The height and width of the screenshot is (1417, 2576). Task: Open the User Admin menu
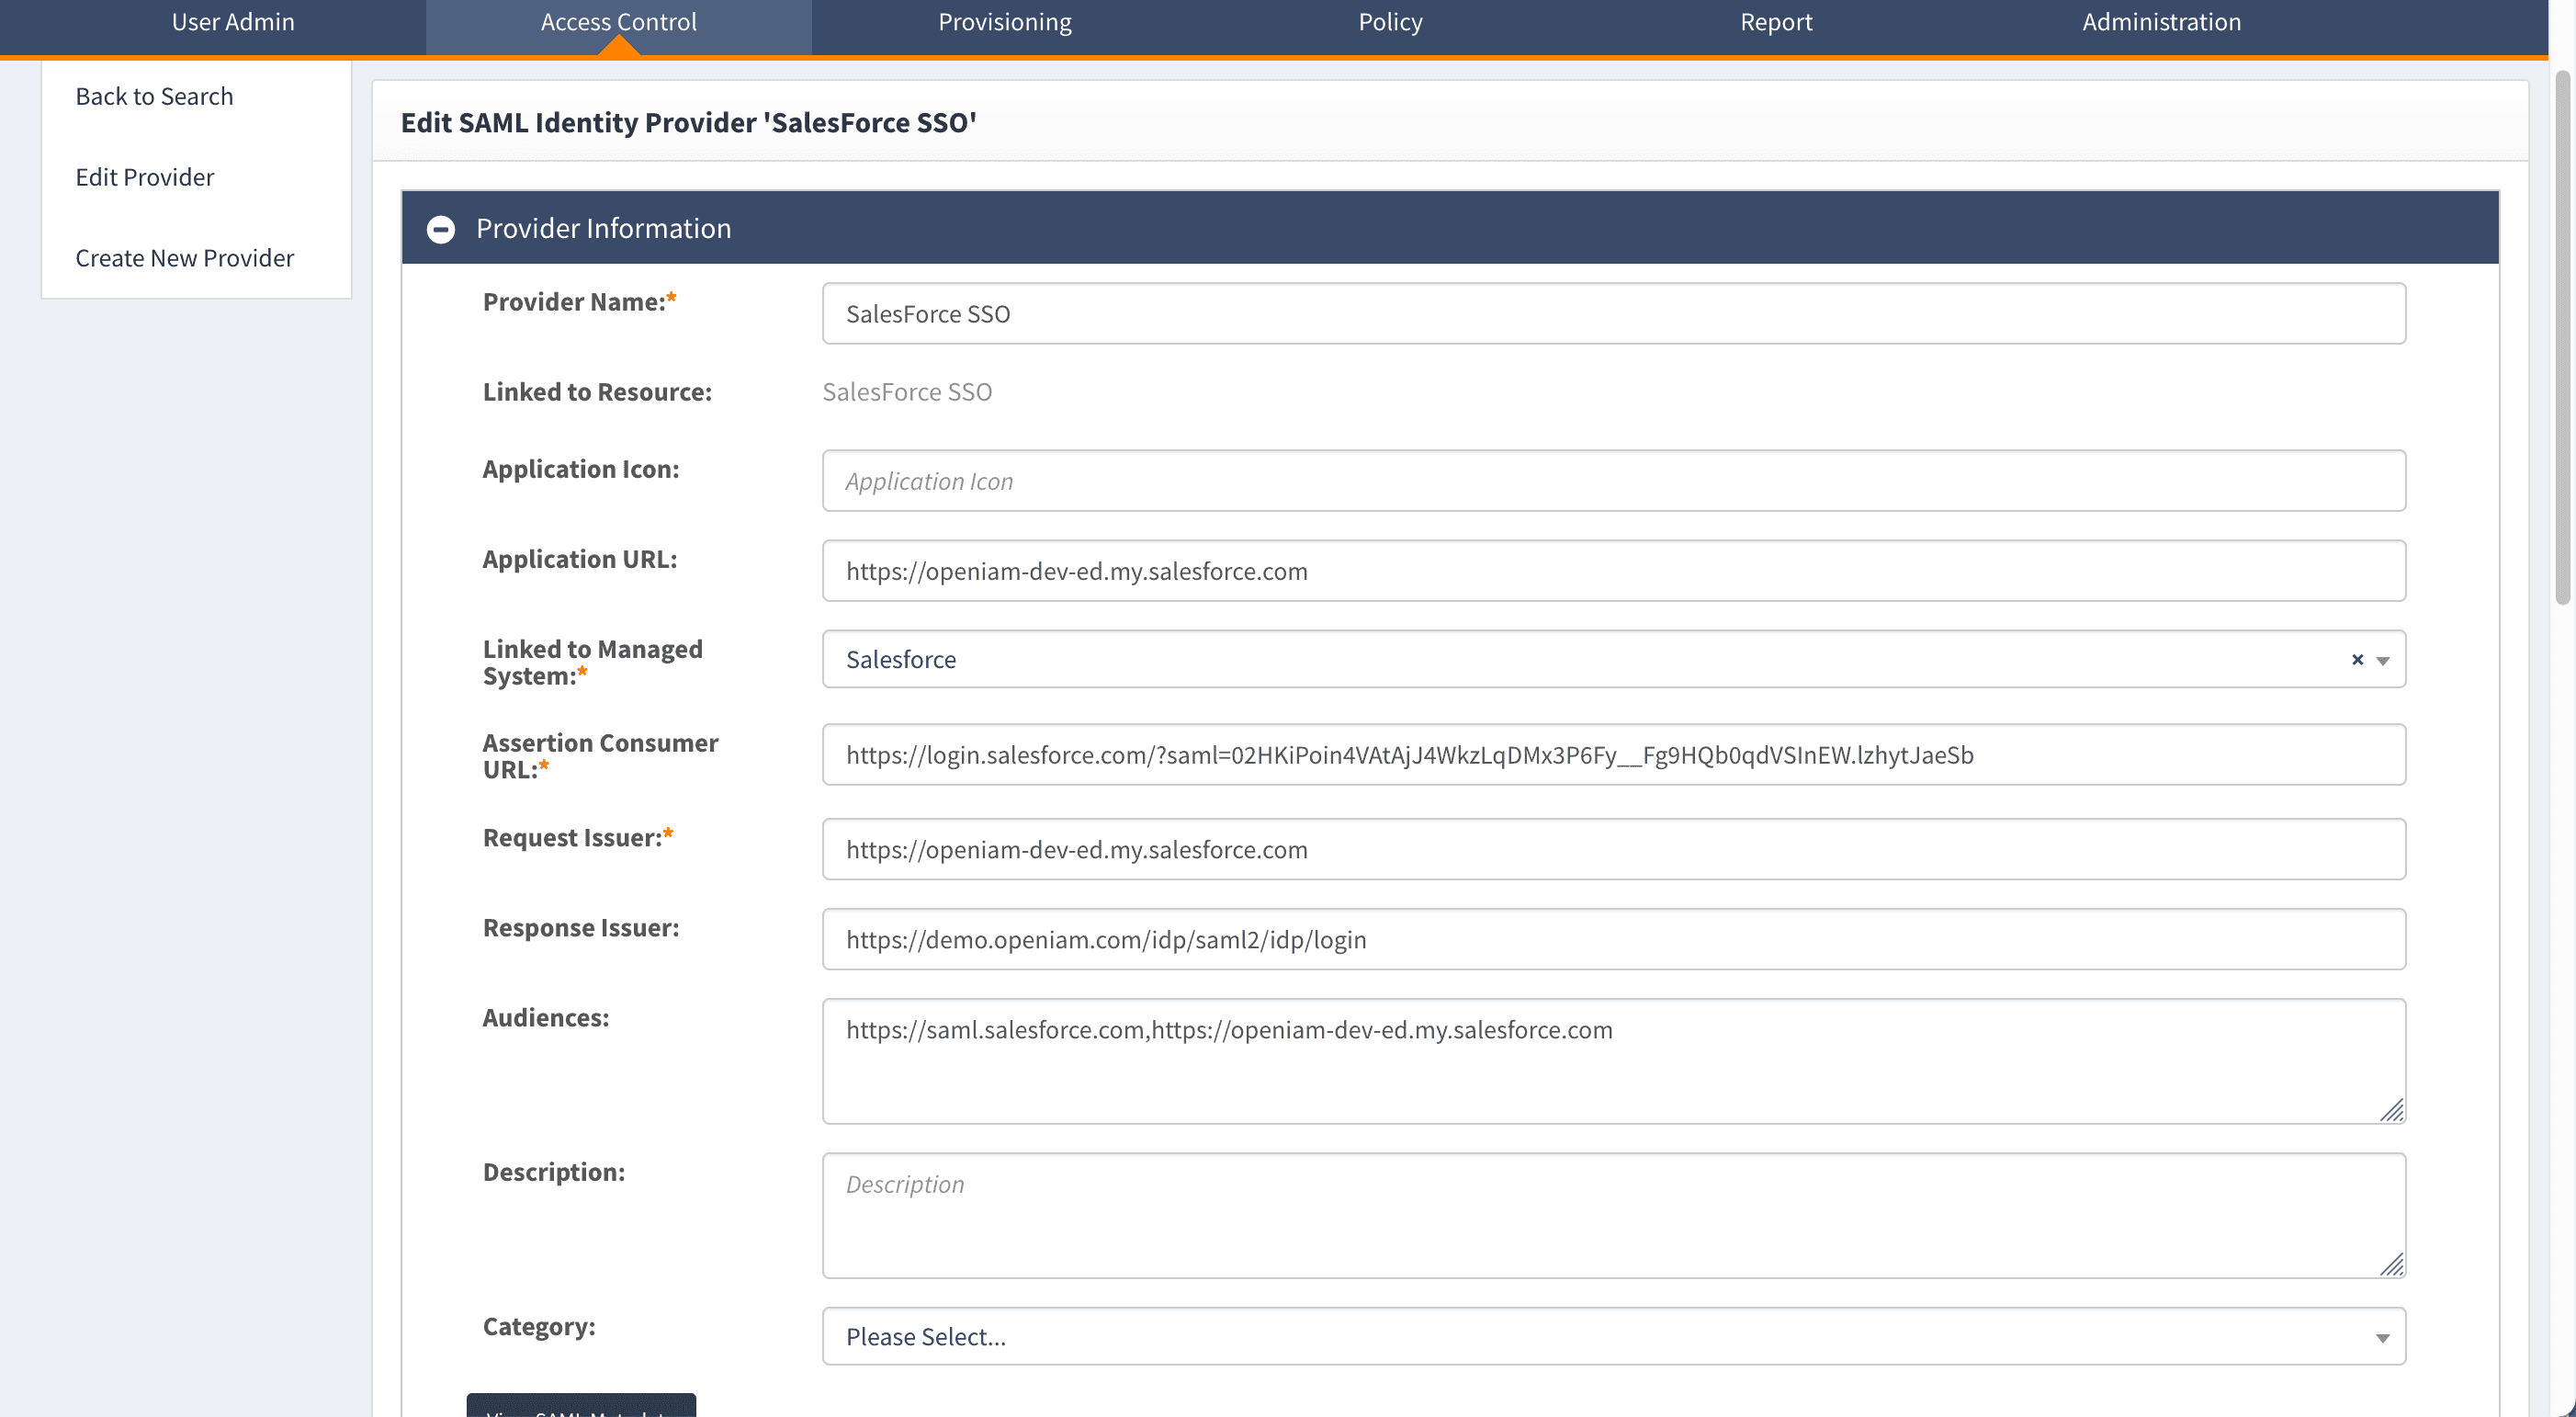pos(233,22)
